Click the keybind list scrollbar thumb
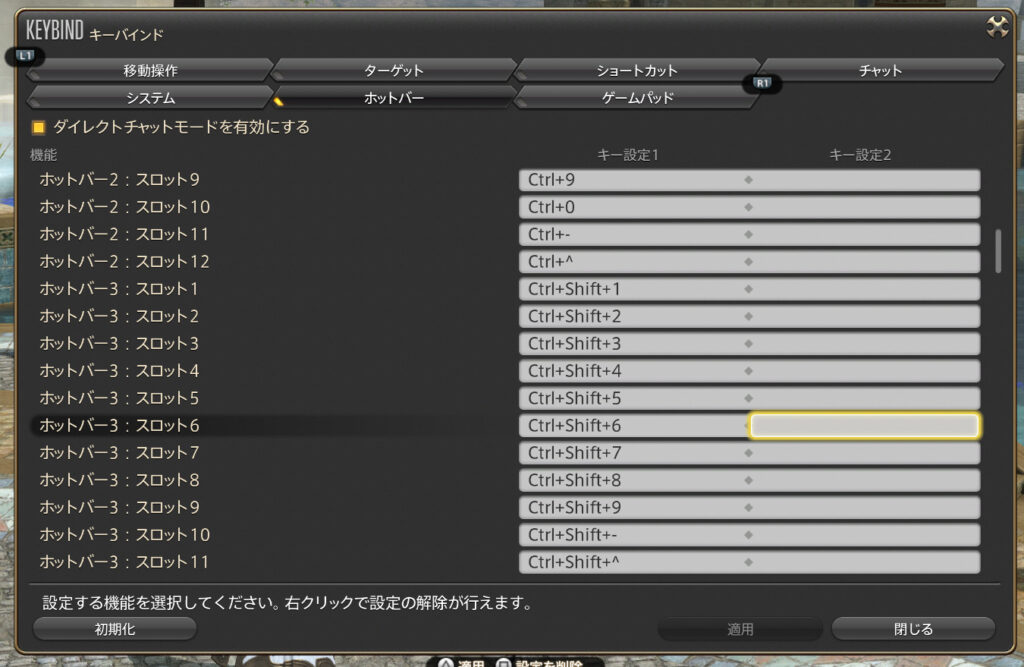The image size is (1024, 667). (997, 251)
